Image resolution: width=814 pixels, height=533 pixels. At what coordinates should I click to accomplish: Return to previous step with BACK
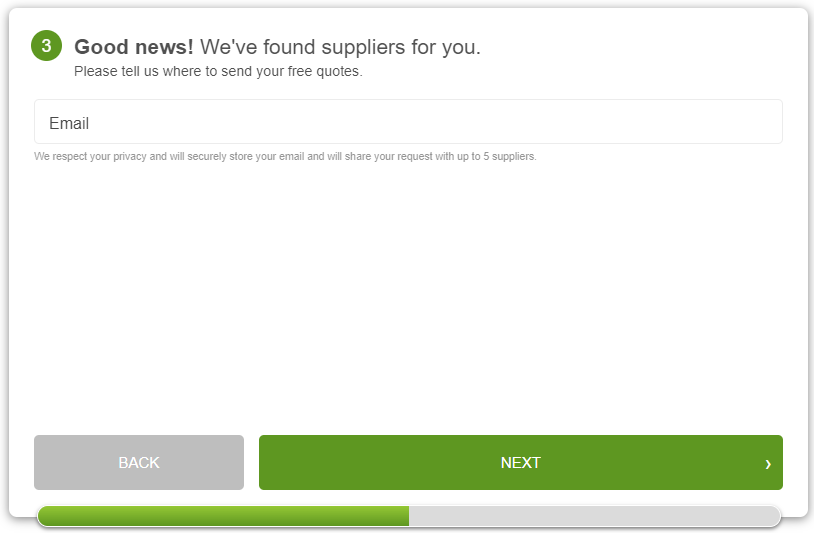(x=139, y=462)
